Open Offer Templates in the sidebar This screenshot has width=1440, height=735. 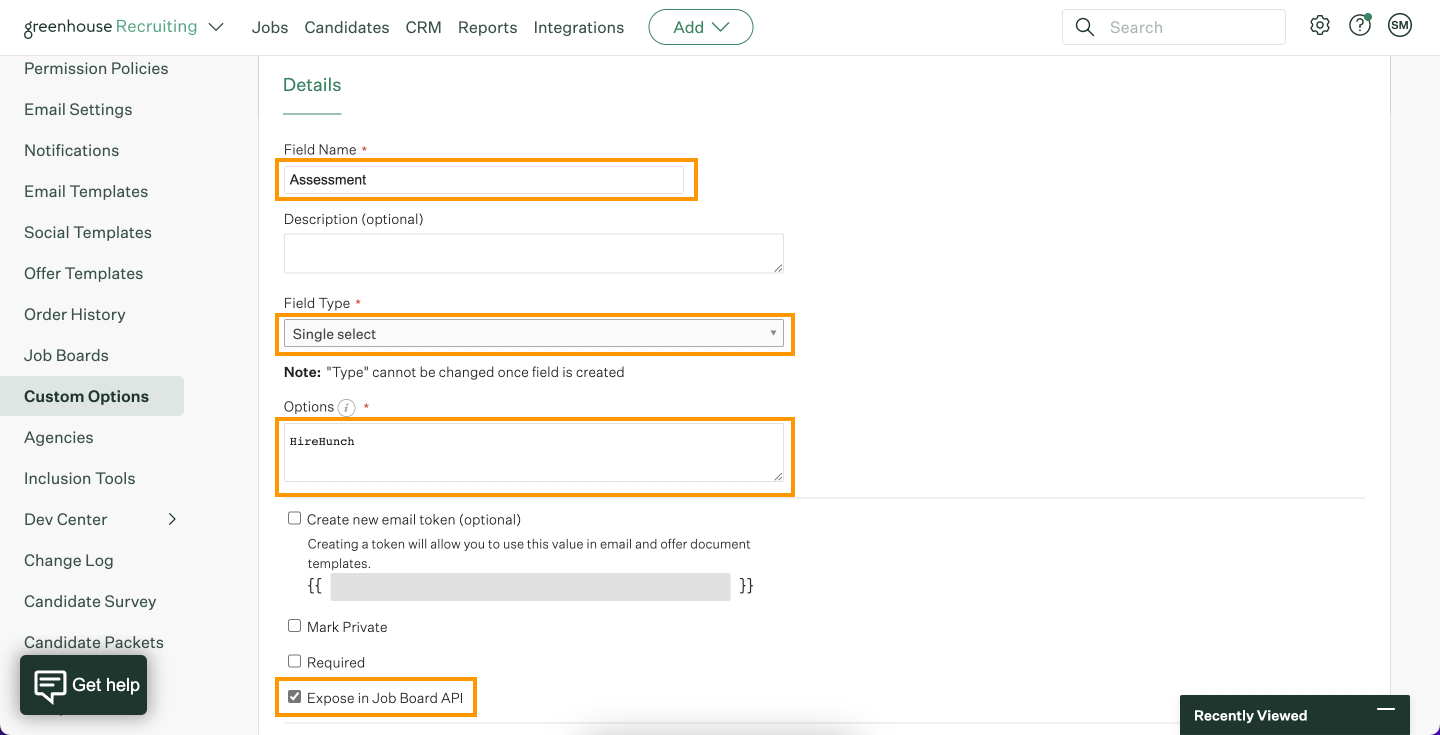(x=84, y=273)
